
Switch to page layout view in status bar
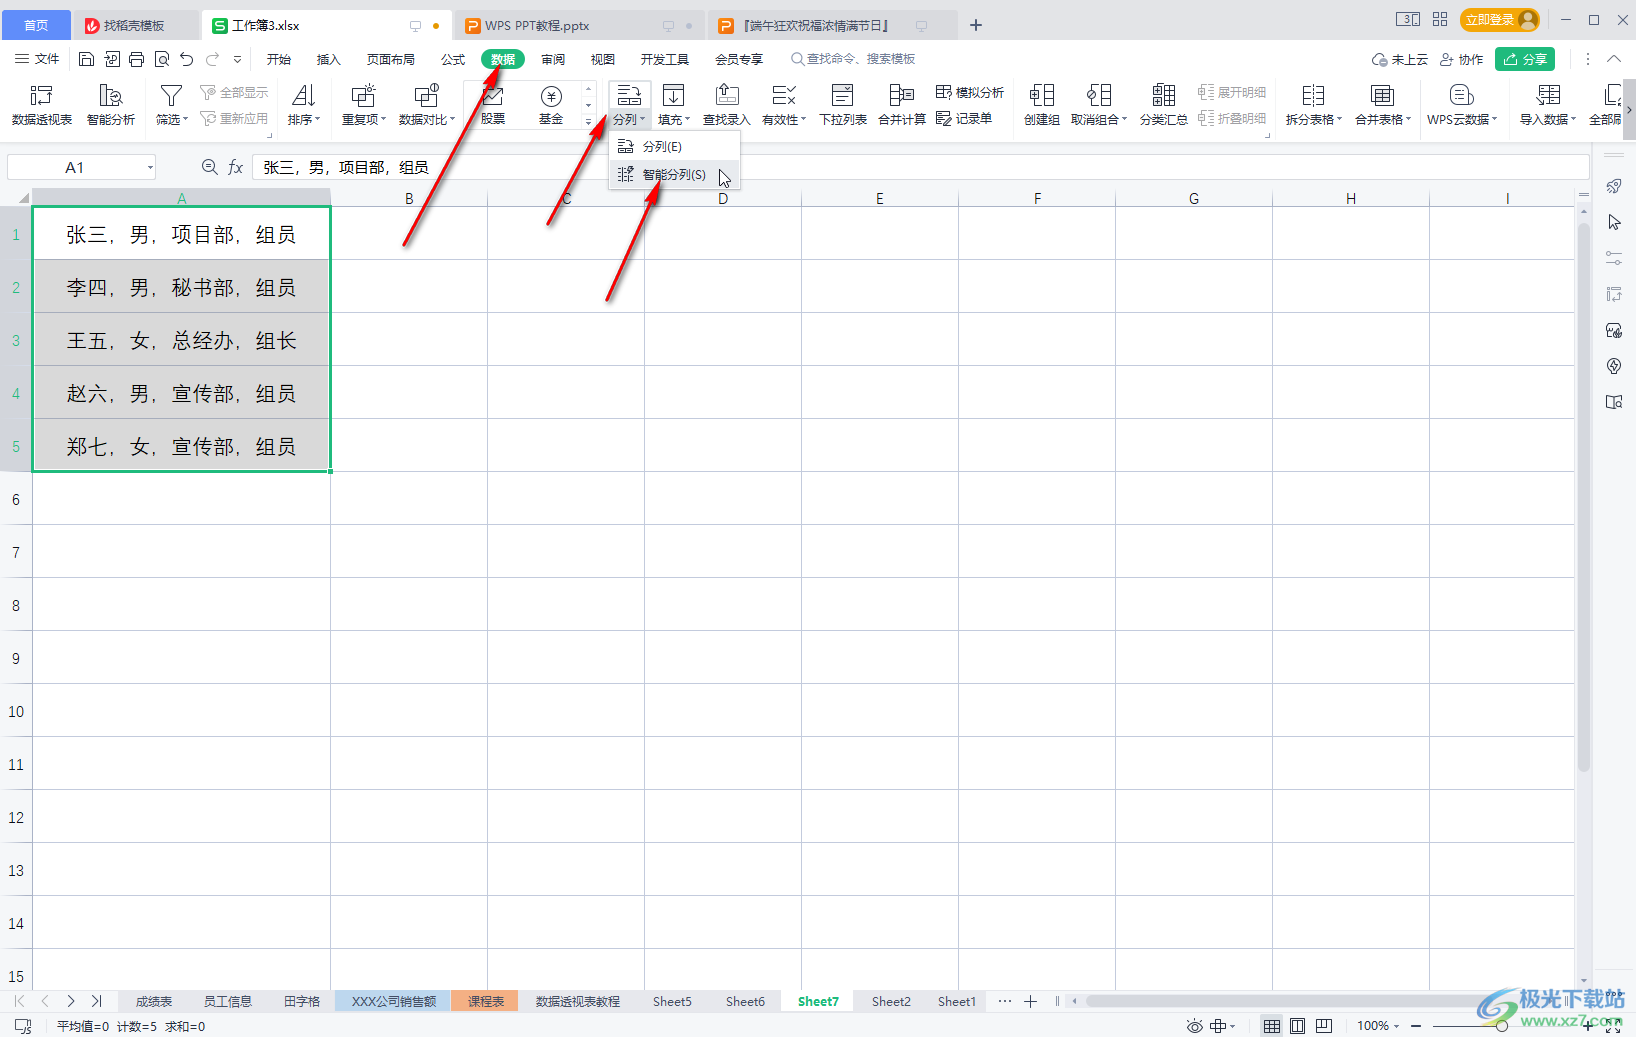point(1297,1026)
